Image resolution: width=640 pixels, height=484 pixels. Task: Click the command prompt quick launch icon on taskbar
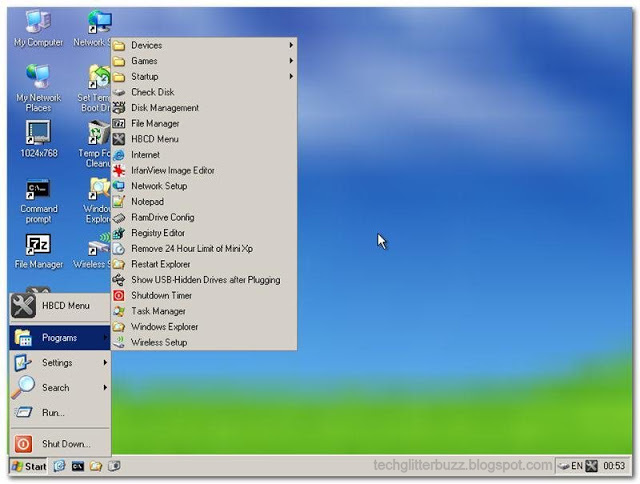(x=78, y=466)
